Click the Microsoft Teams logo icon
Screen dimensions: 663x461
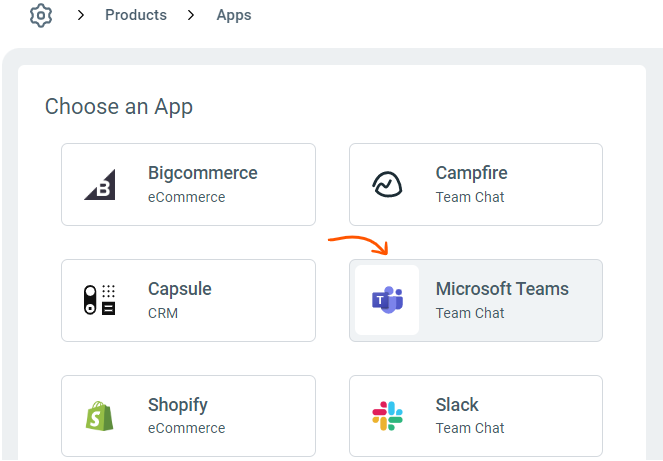pyautogui.click(x=387, y=300)
